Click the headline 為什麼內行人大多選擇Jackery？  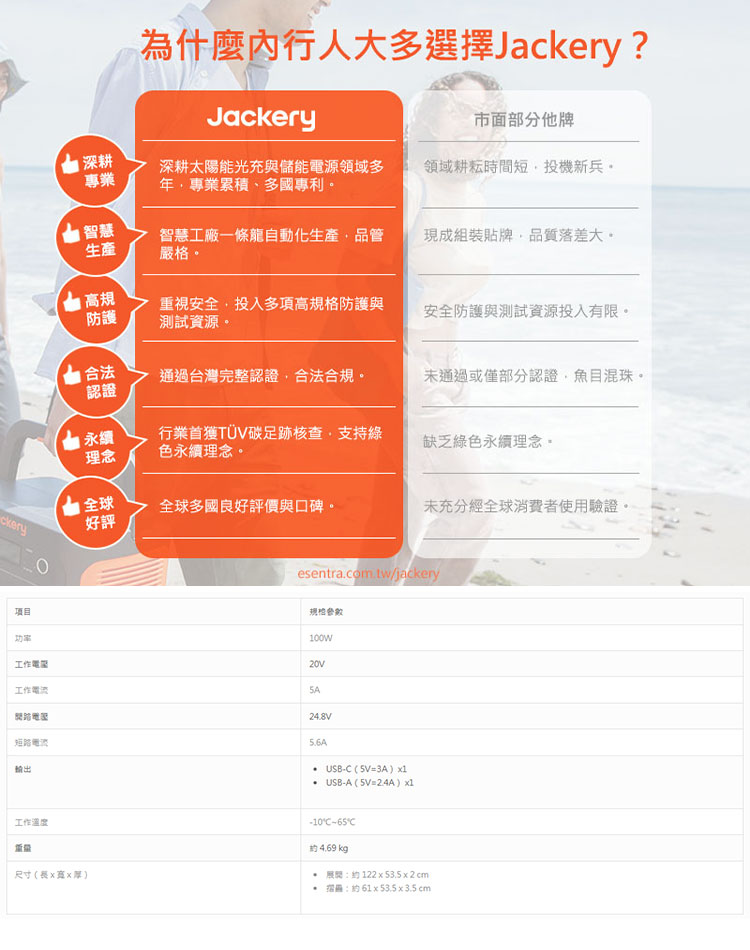point(394,46)
